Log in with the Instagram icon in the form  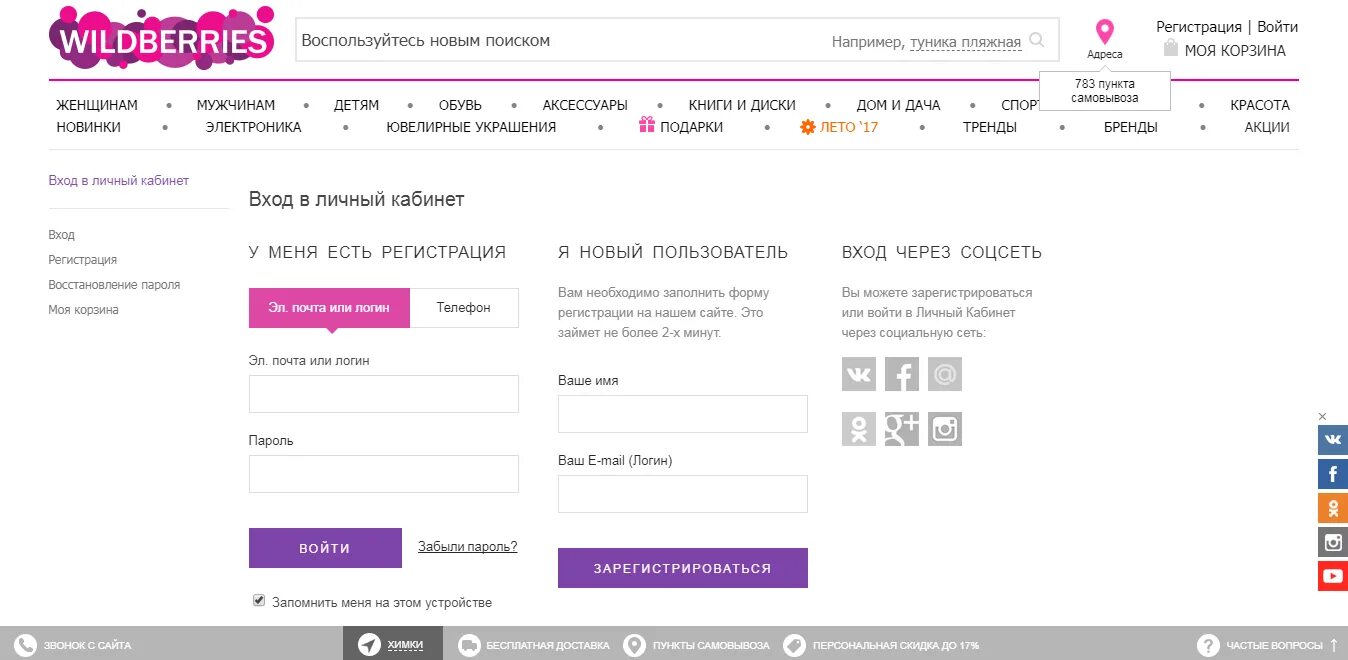click(945, 429)
